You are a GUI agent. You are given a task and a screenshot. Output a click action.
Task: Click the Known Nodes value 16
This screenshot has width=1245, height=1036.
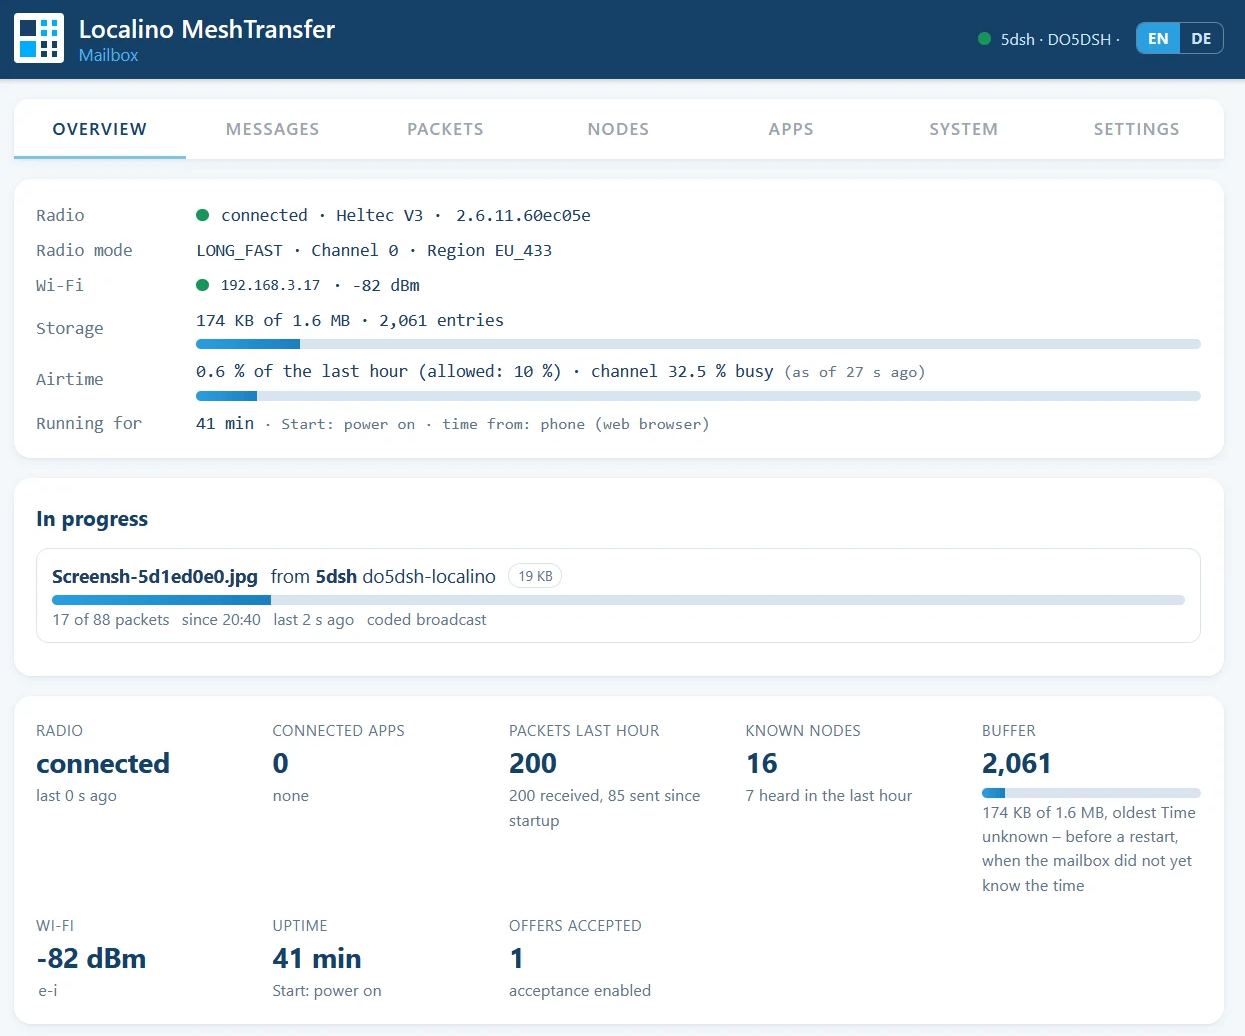tap(762, 764)
